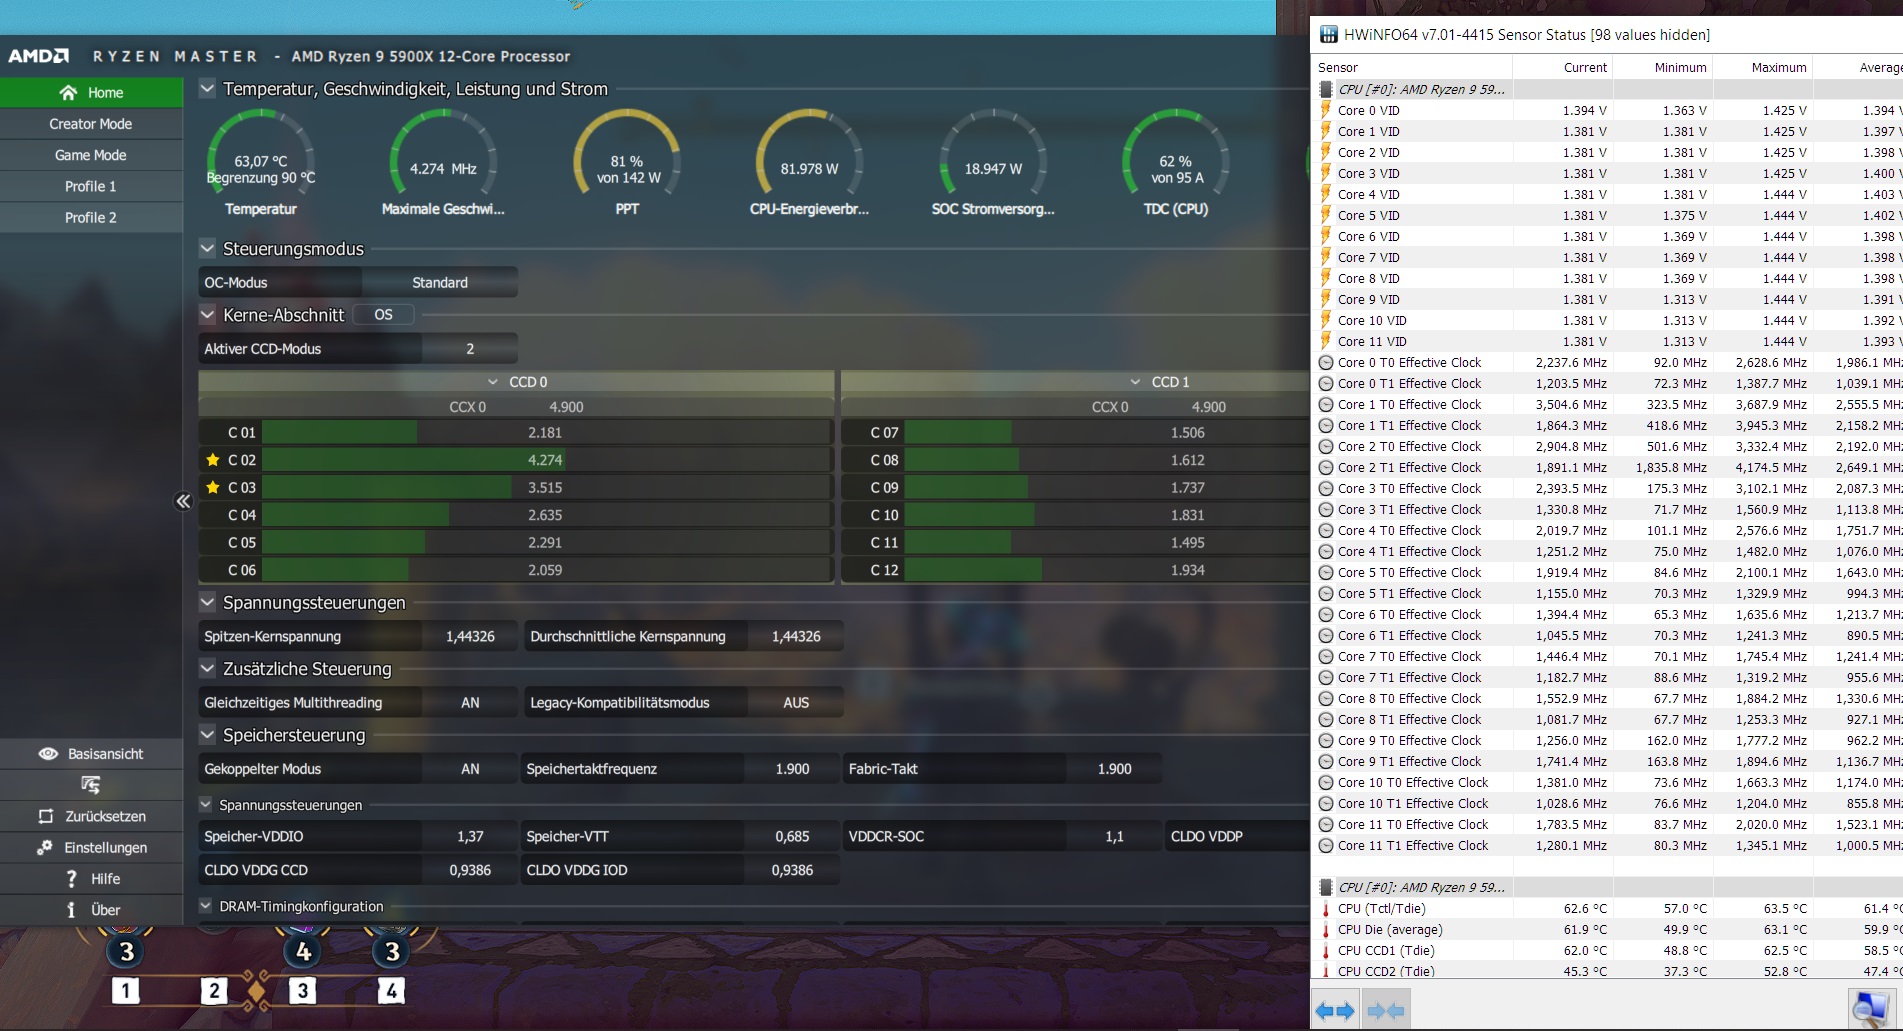Collapse Temperatur, Geschwindigkeit, Leistung section

point(207,88)
